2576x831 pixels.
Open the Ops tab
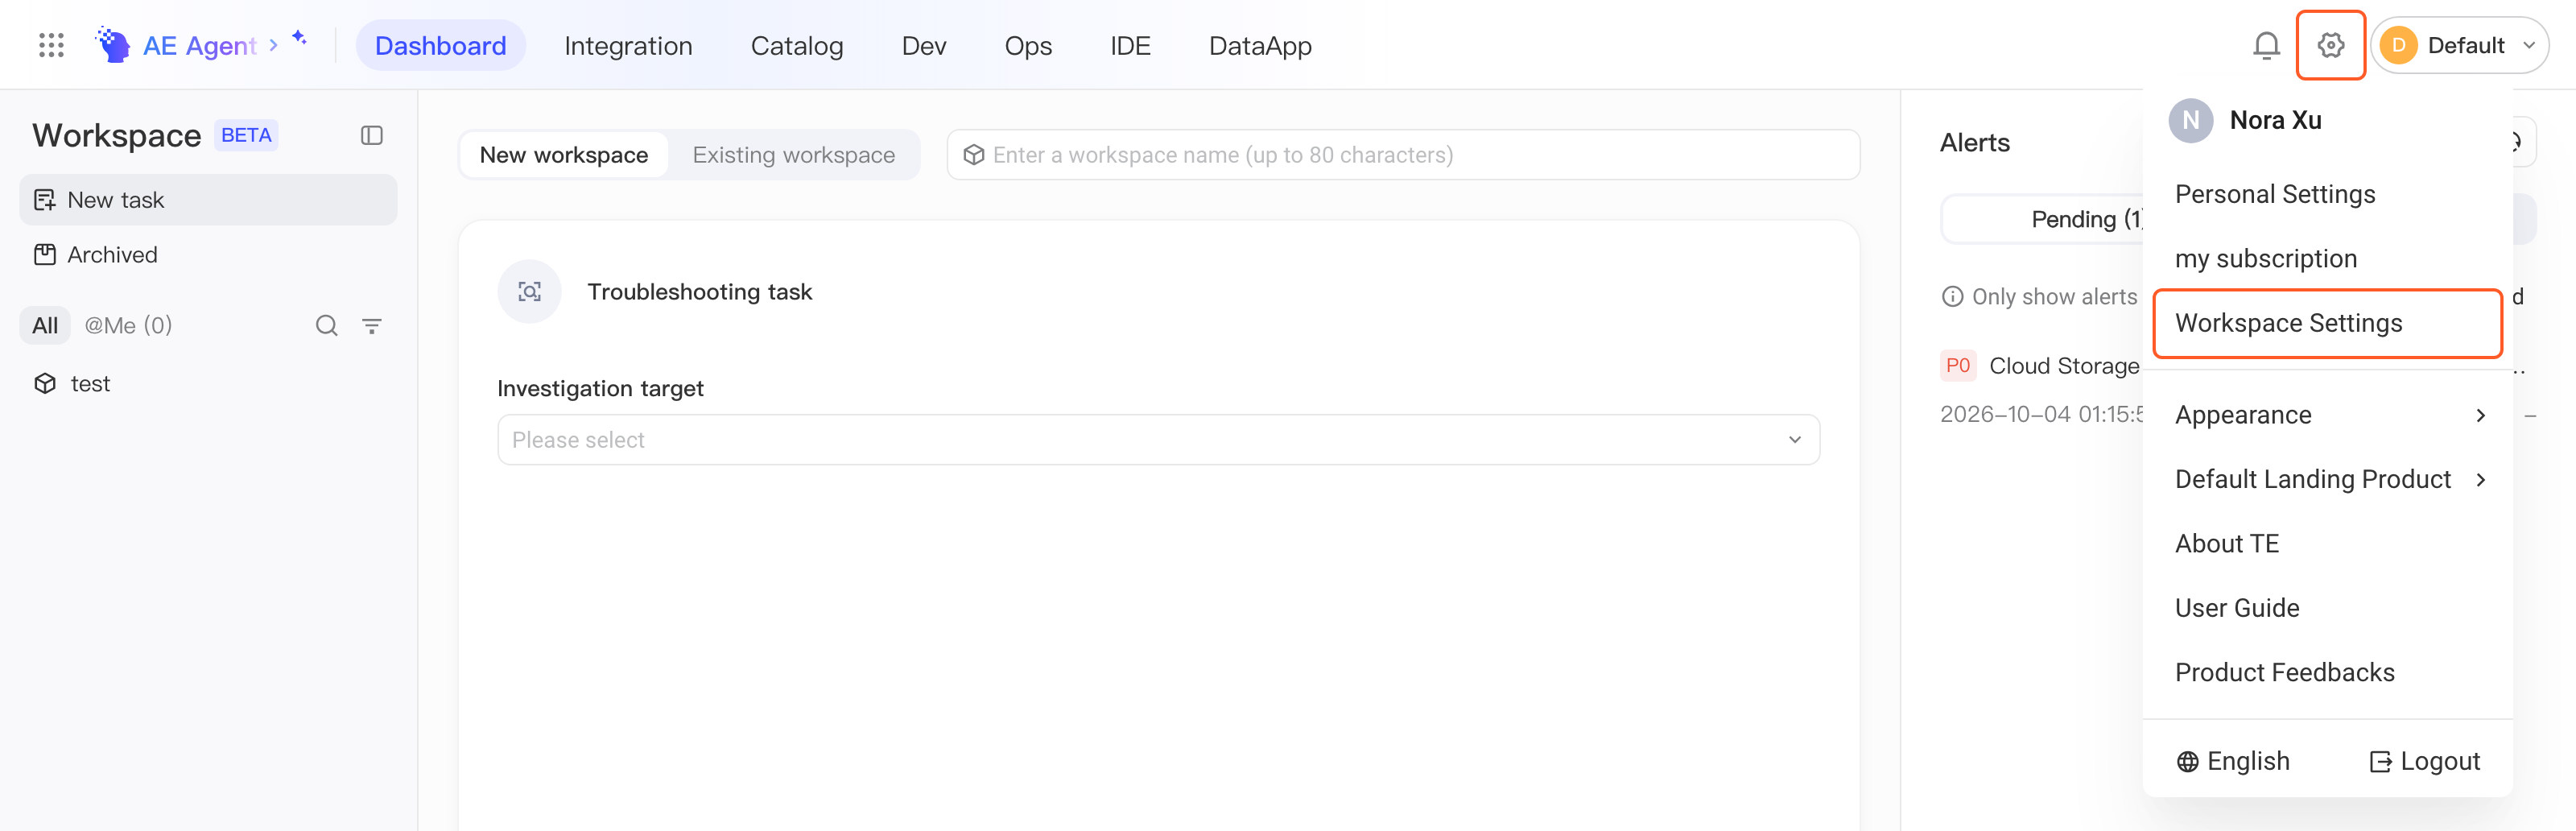coord(1028,45)
